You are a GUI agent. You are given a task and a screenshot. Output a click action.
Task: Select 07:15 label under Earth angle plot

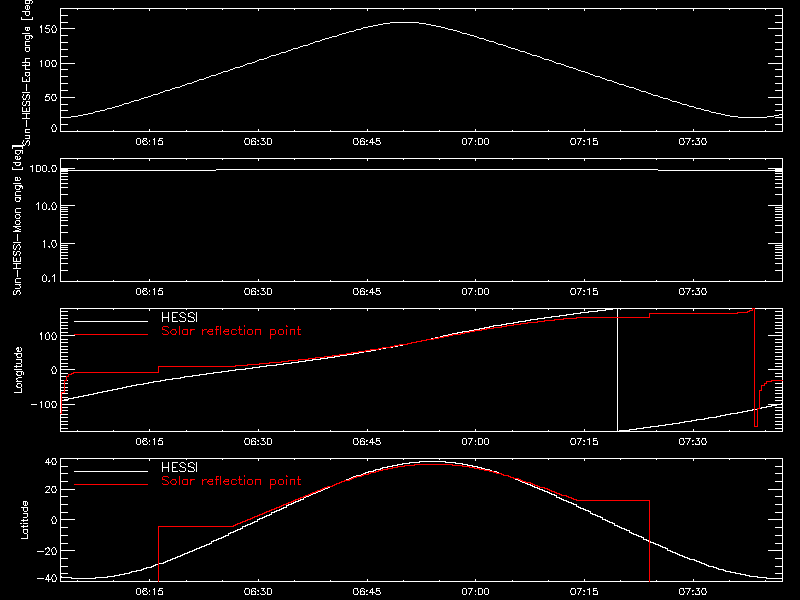click(x=584, y=142)
